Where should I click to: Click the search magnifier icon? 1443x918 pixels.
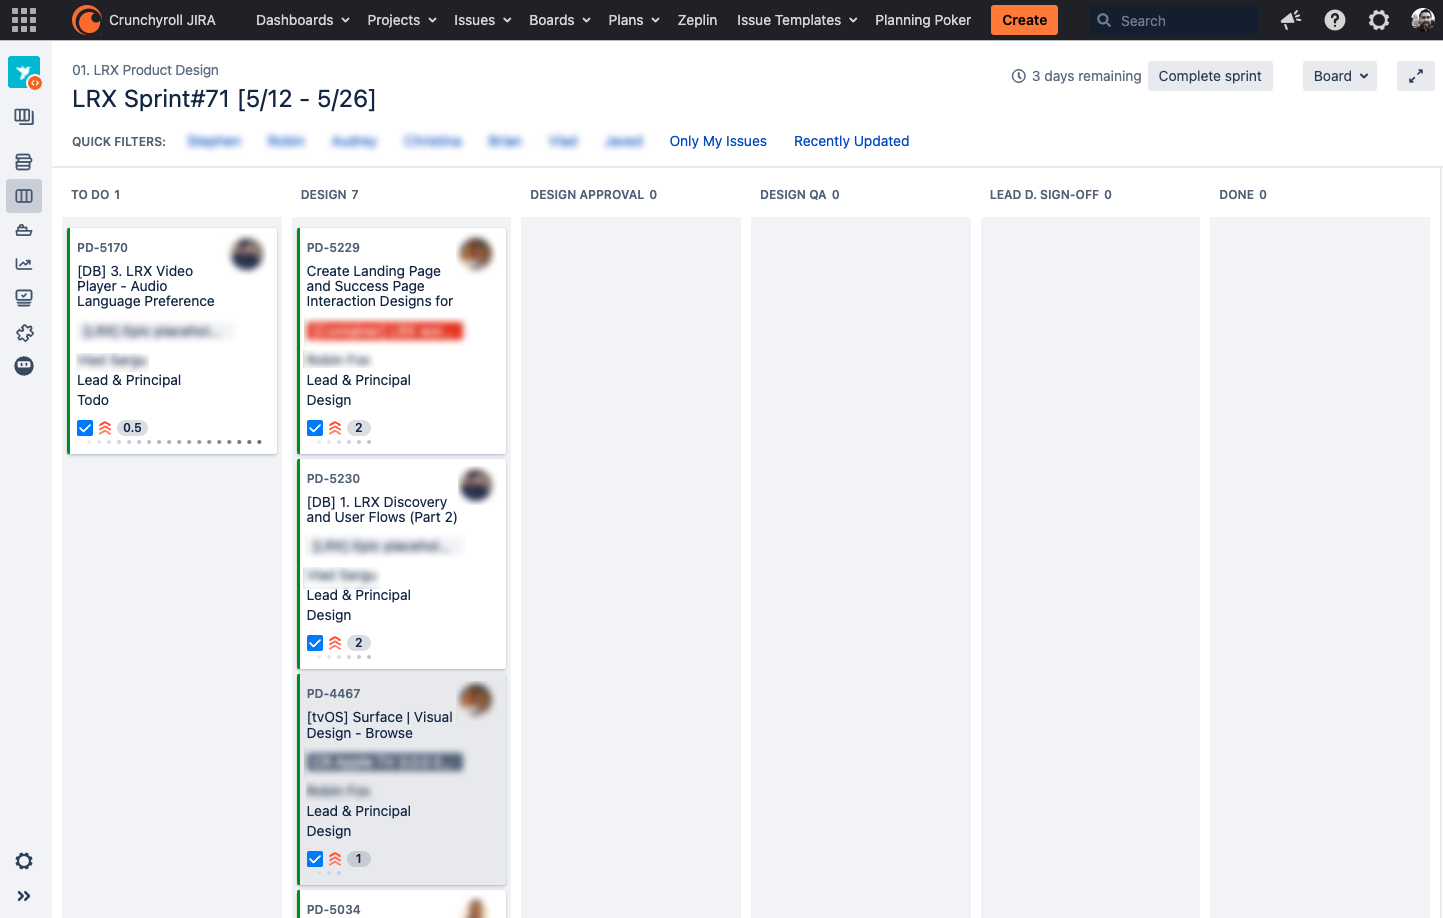tap(1104, 20)
